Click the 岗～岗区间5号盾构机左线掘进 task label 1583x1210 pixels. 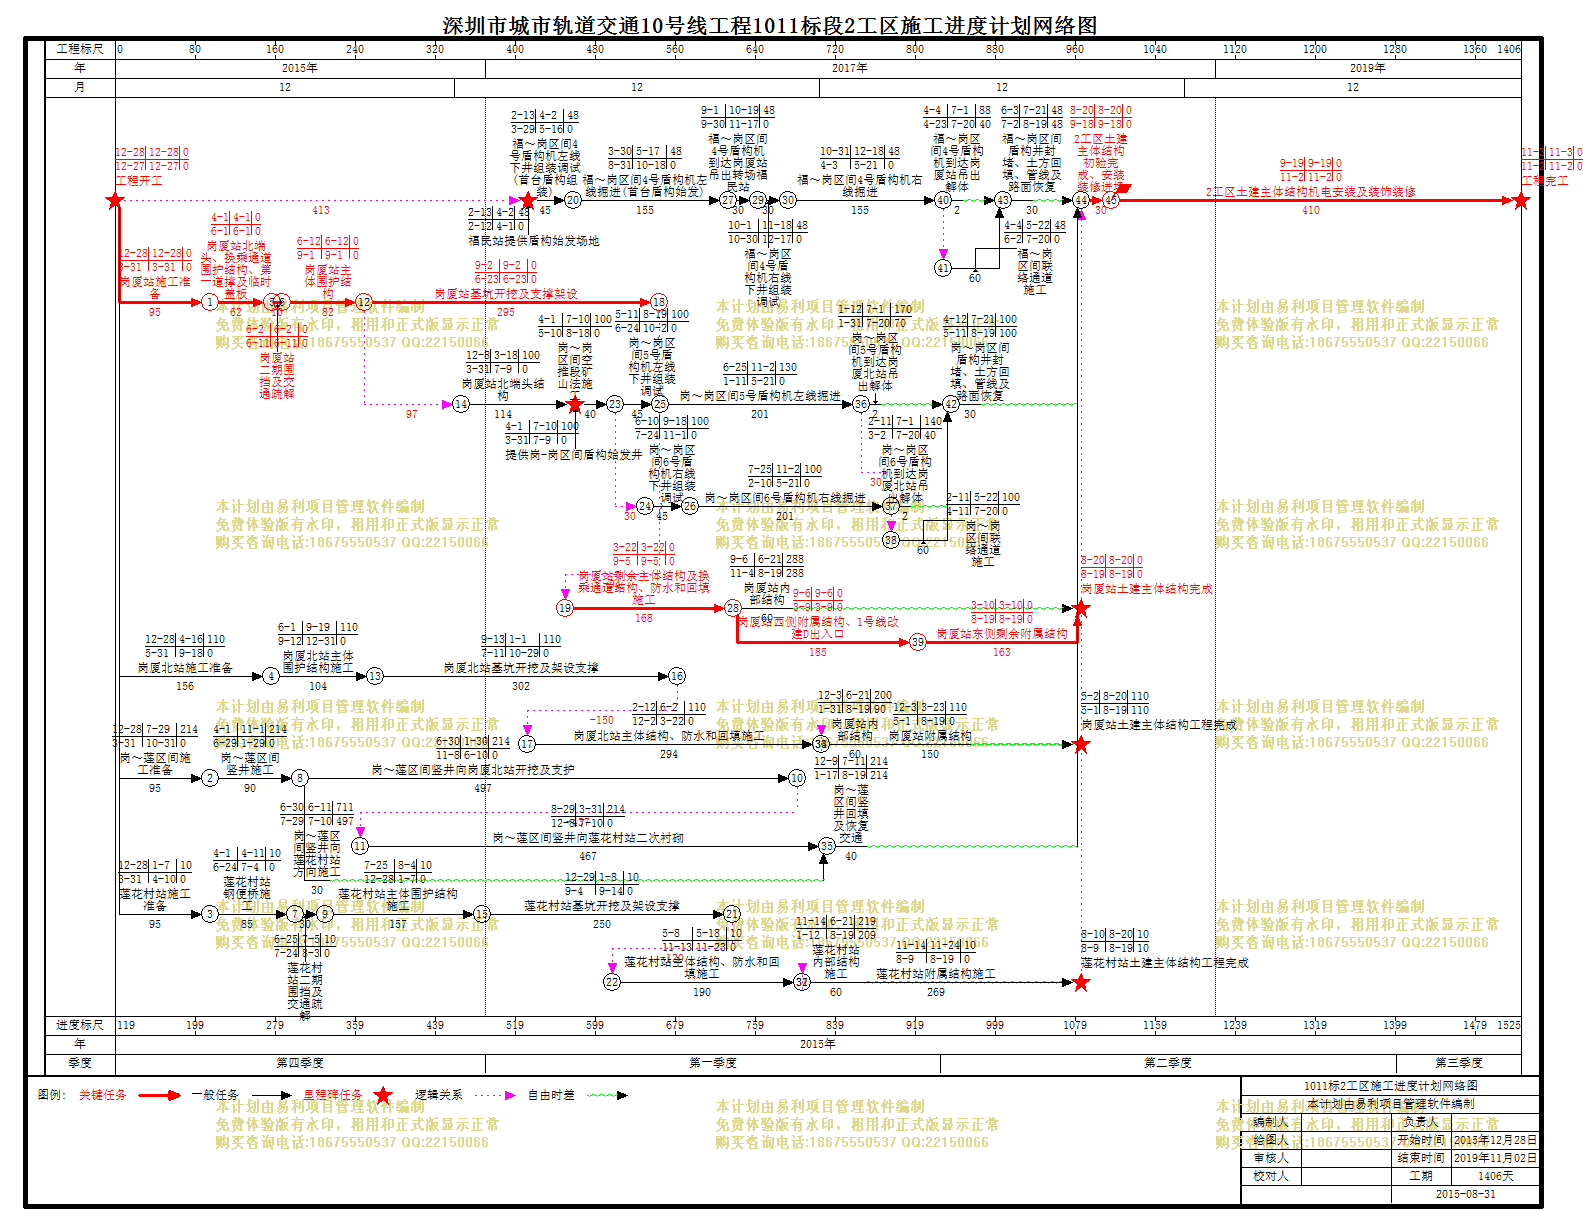[760, 396]
